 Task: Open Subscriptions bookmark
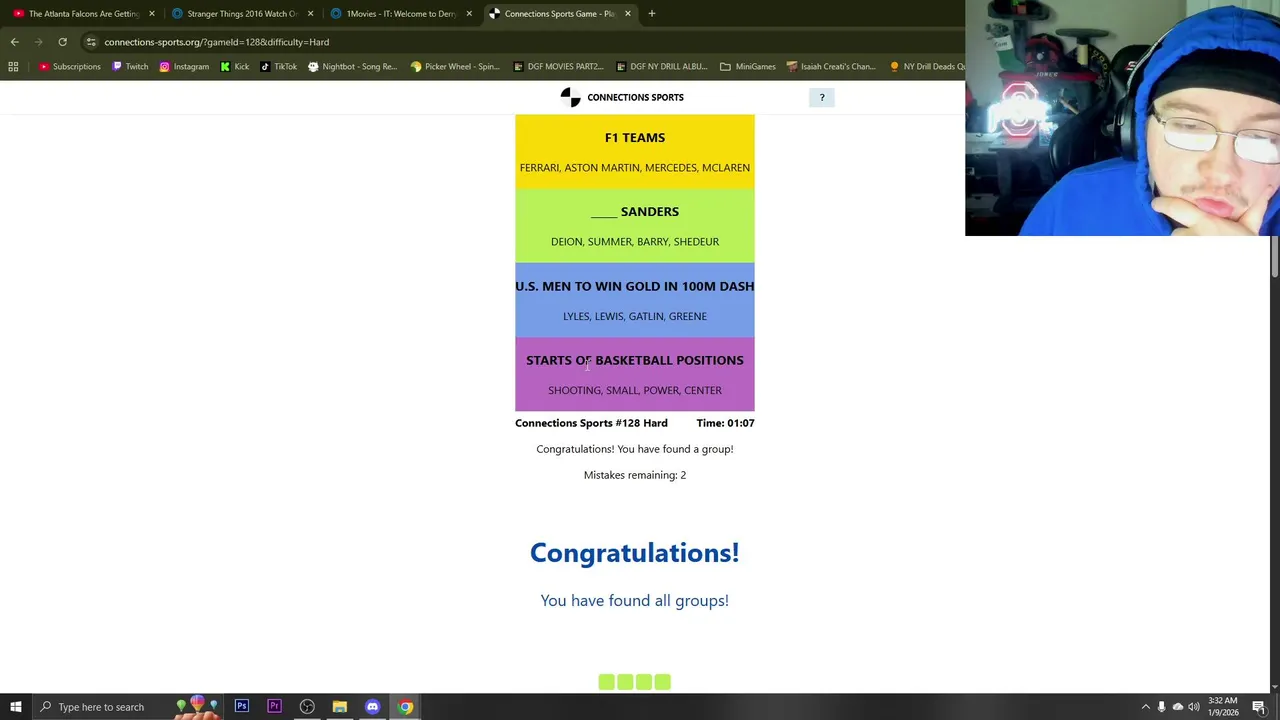(x=70, y=66)
